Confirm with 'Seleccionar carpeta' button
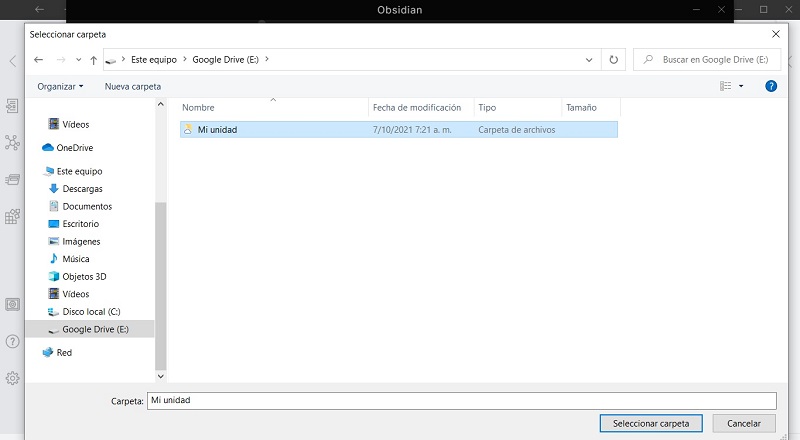Image resolution: width=800 pixels, height=440 pixels. point(651,423)
